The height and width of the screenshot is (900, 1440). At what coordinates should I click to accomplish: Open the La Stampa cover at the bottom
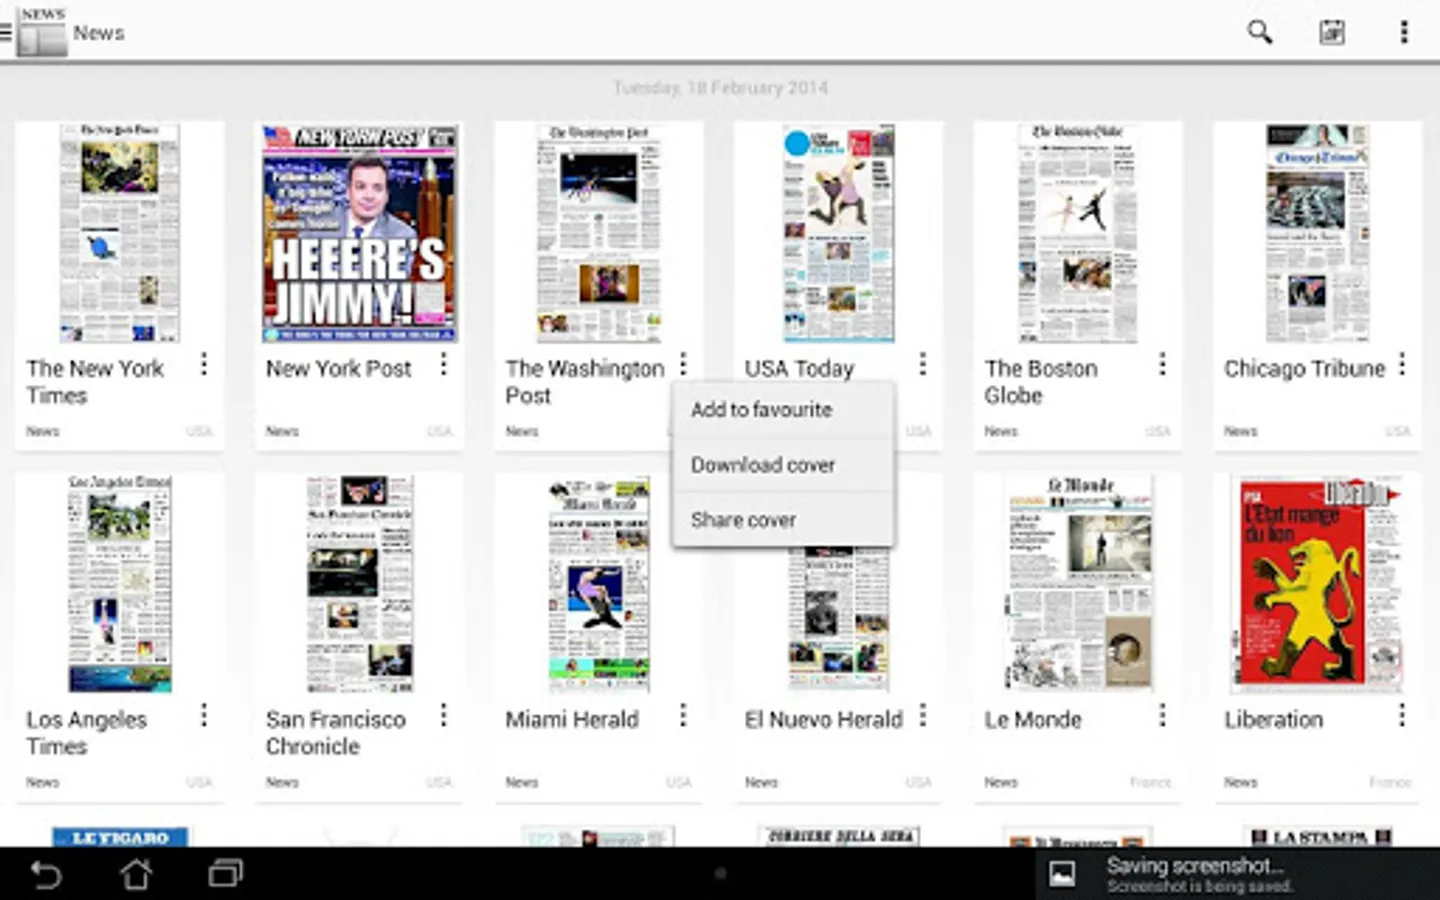pyautogui.click(x=1318, y=837)
